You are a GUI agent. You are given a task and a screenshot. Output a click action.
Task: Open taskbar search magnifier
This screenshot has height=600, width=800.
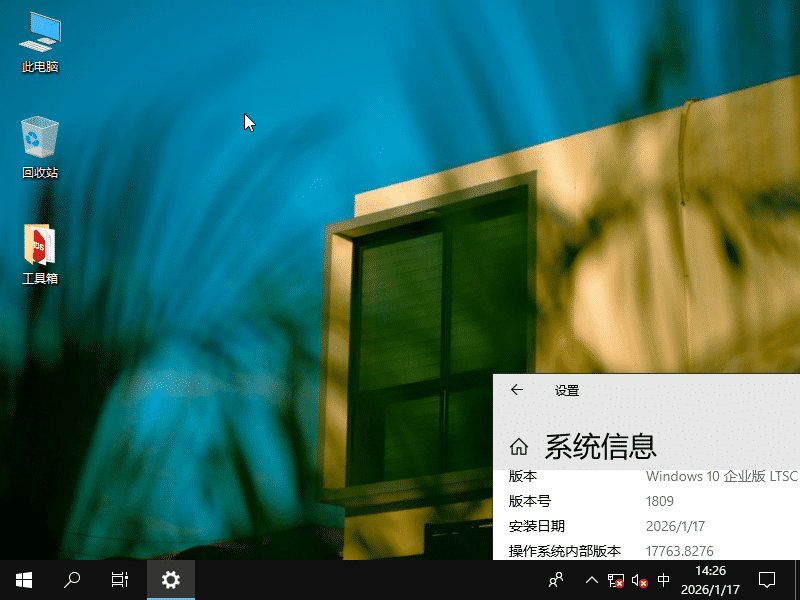click(72, 579)
